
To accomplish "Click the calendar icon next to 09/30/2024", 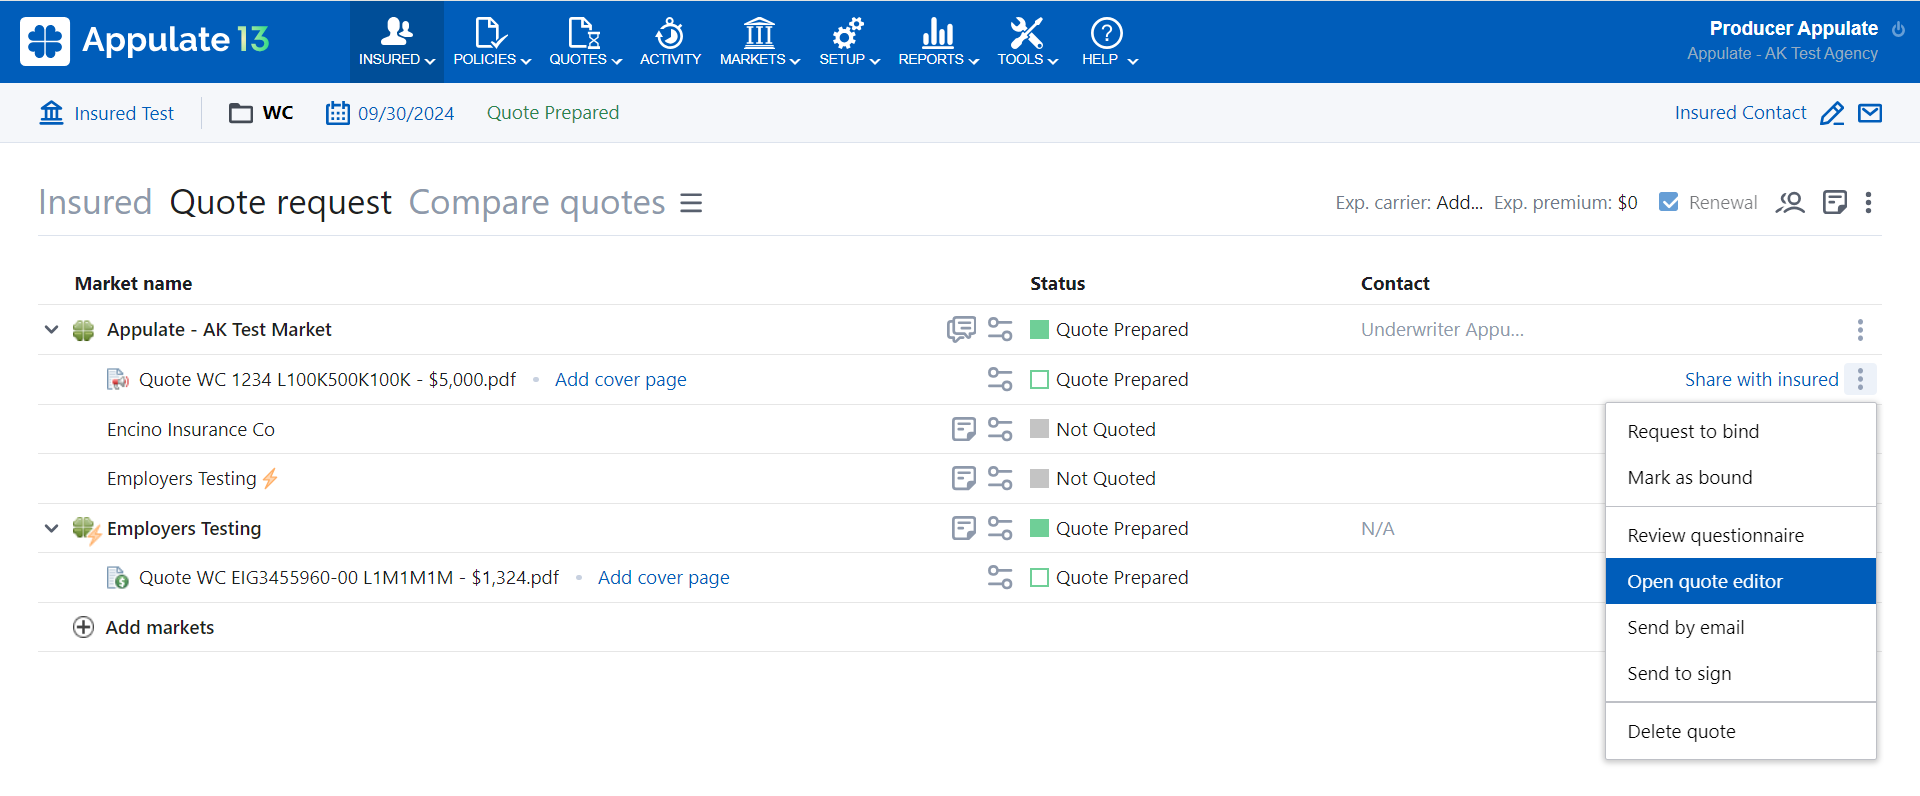I will [337, 113].
